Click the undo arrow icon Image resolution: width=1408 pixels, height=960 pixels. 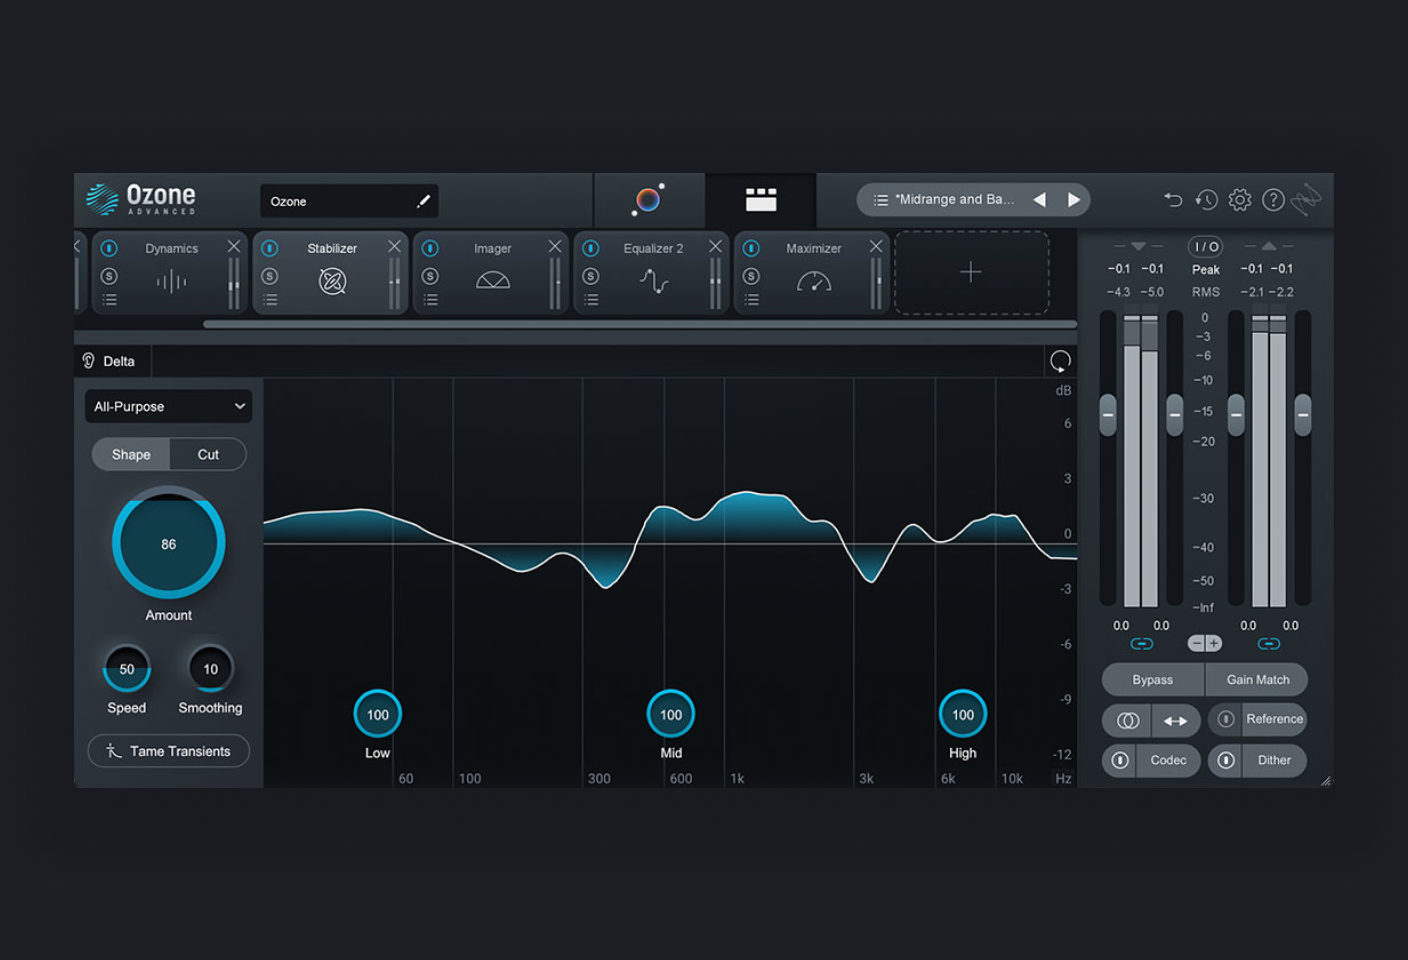1173,200
